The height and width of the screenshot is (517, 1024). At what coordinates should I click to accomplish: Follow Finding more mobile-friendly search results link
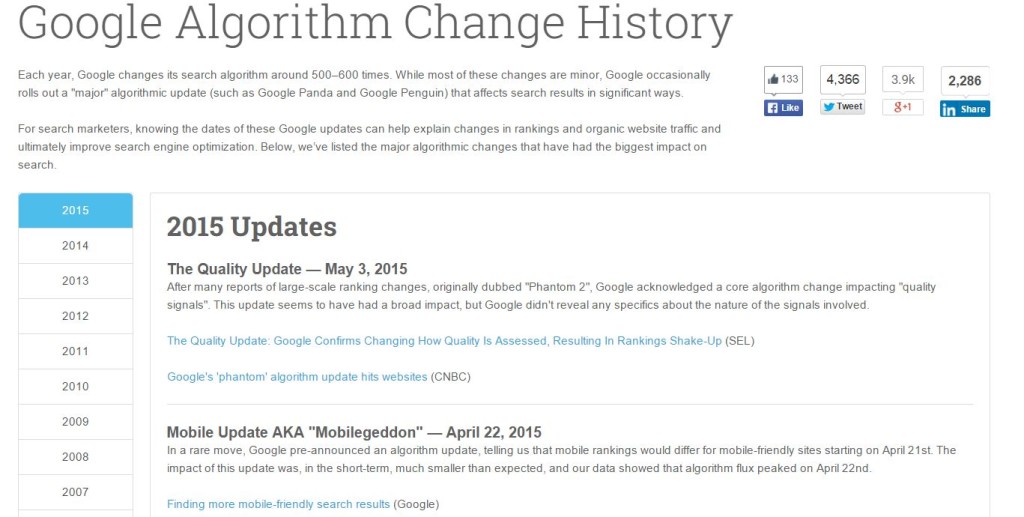(278, 504)
